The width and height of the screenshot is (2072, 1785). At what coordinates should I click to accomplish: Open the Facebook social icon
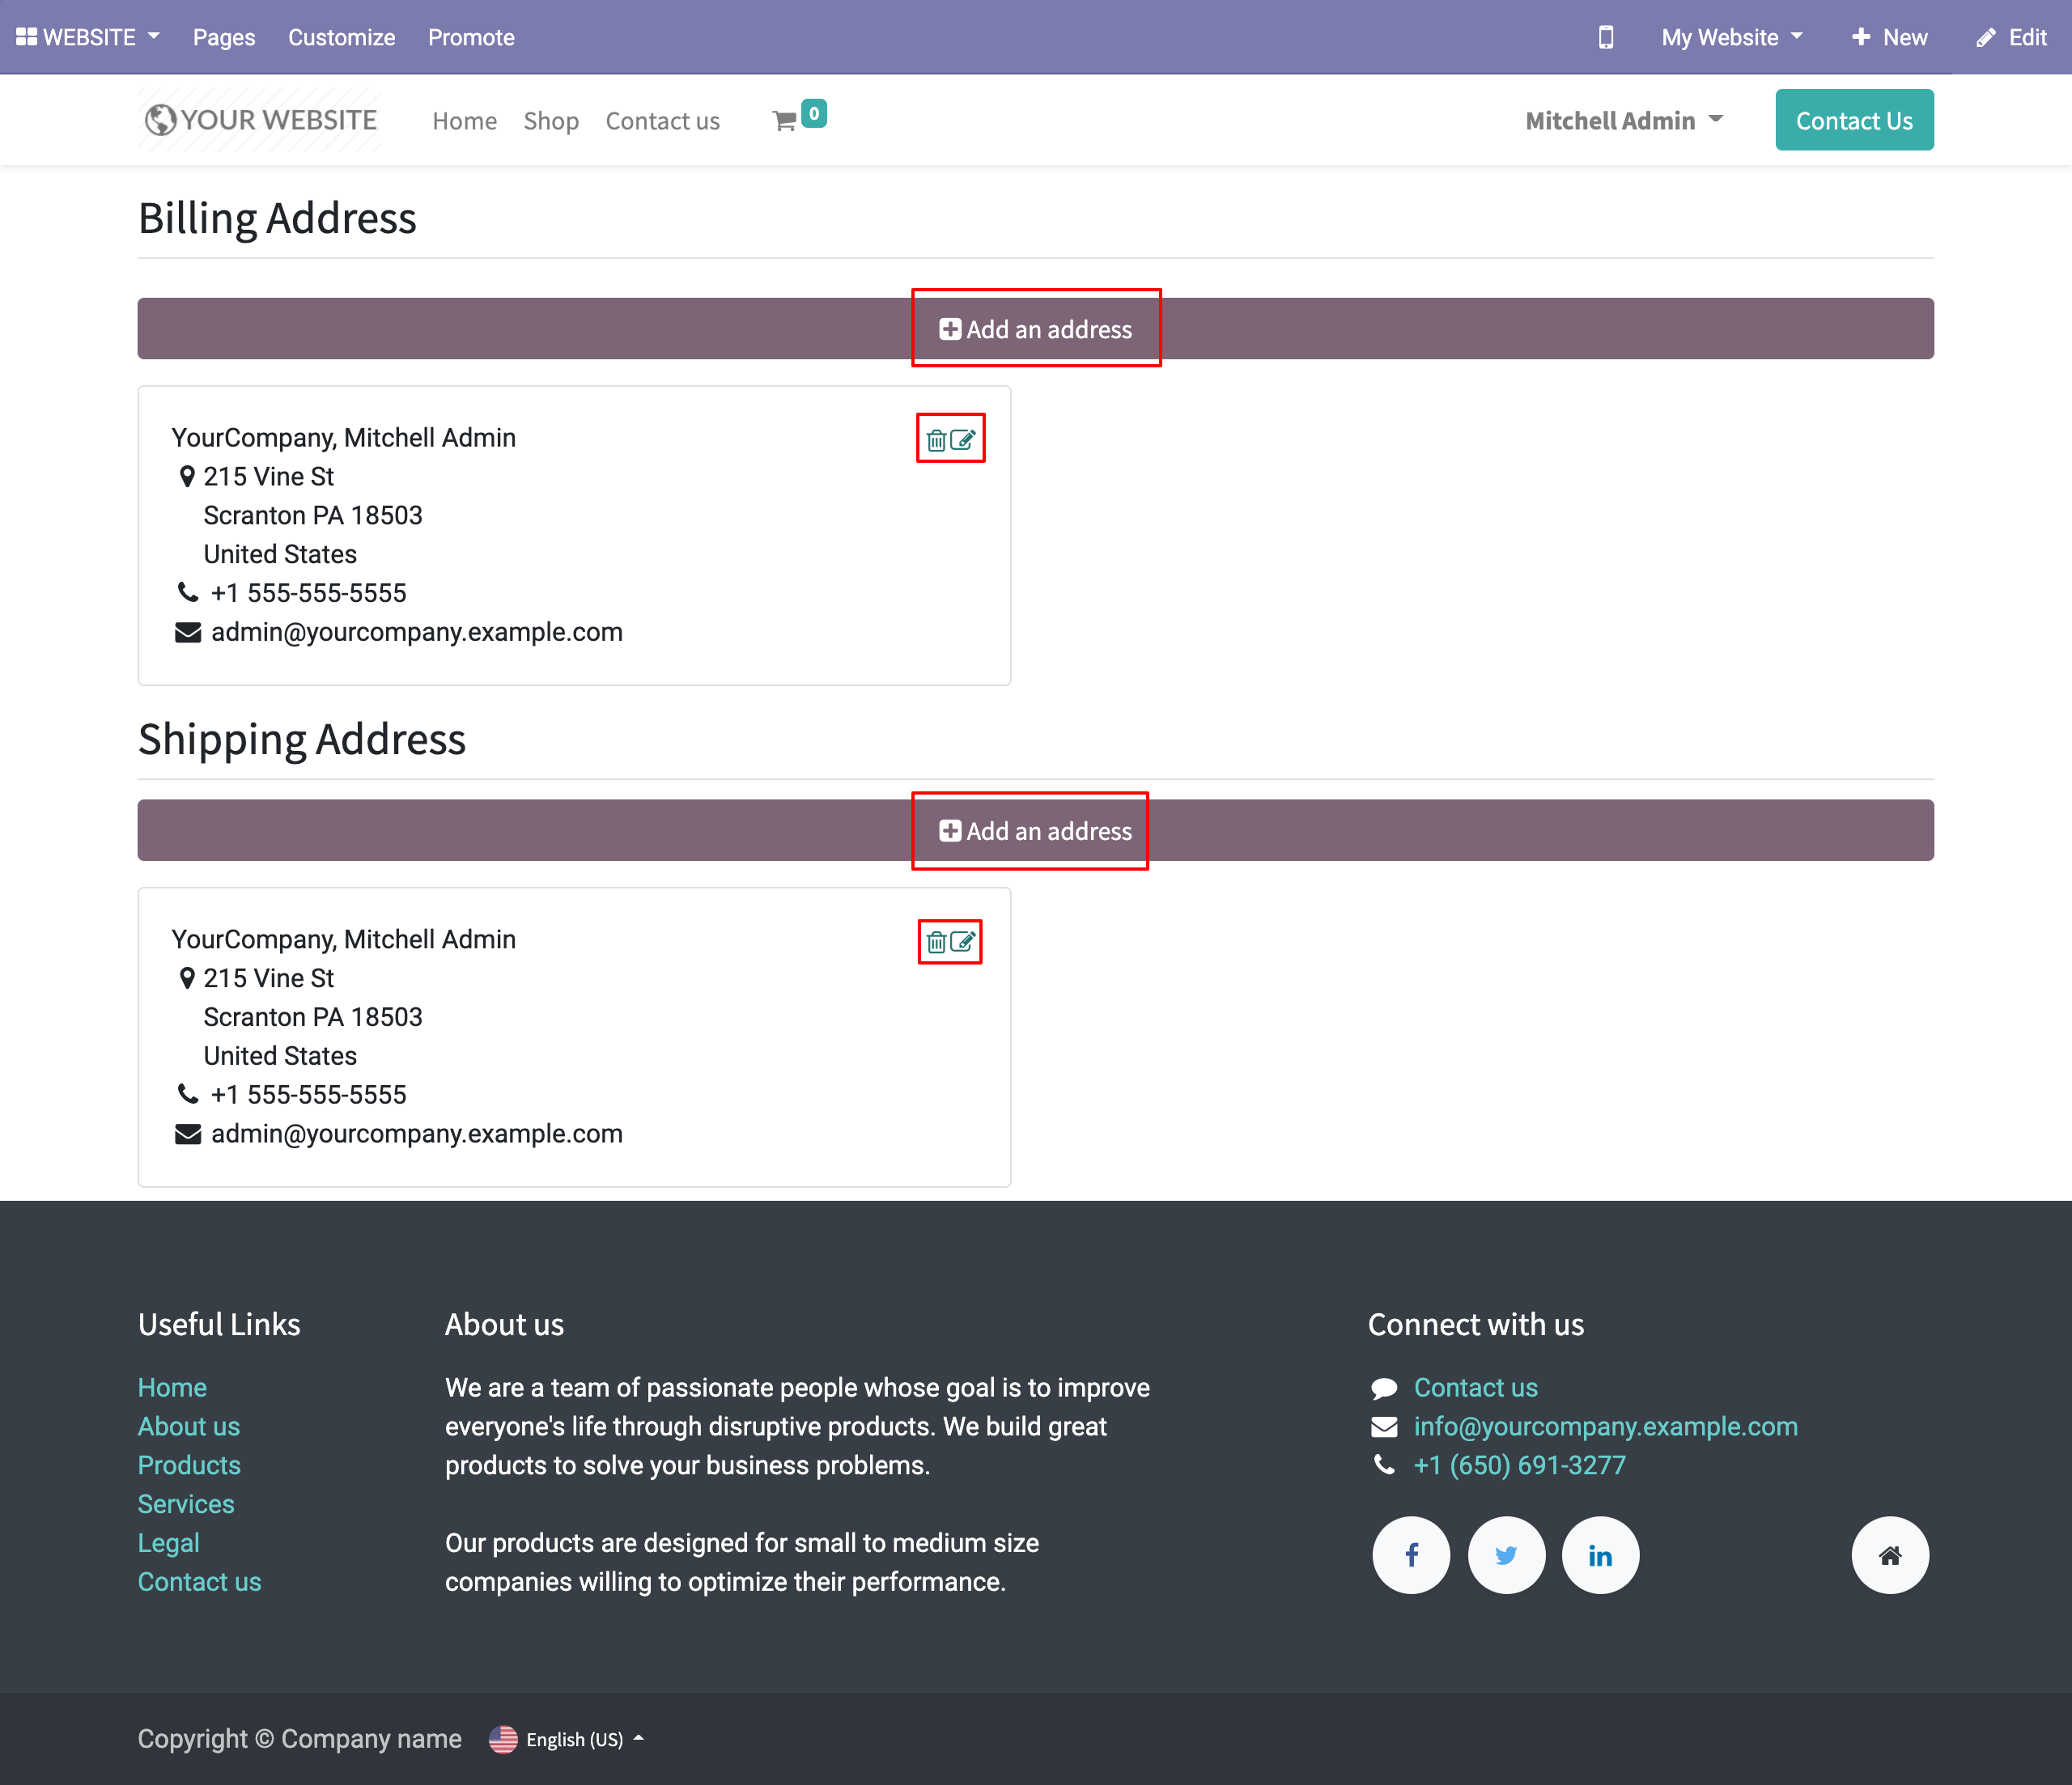pyautogui.click(x=1411, y=1555)
